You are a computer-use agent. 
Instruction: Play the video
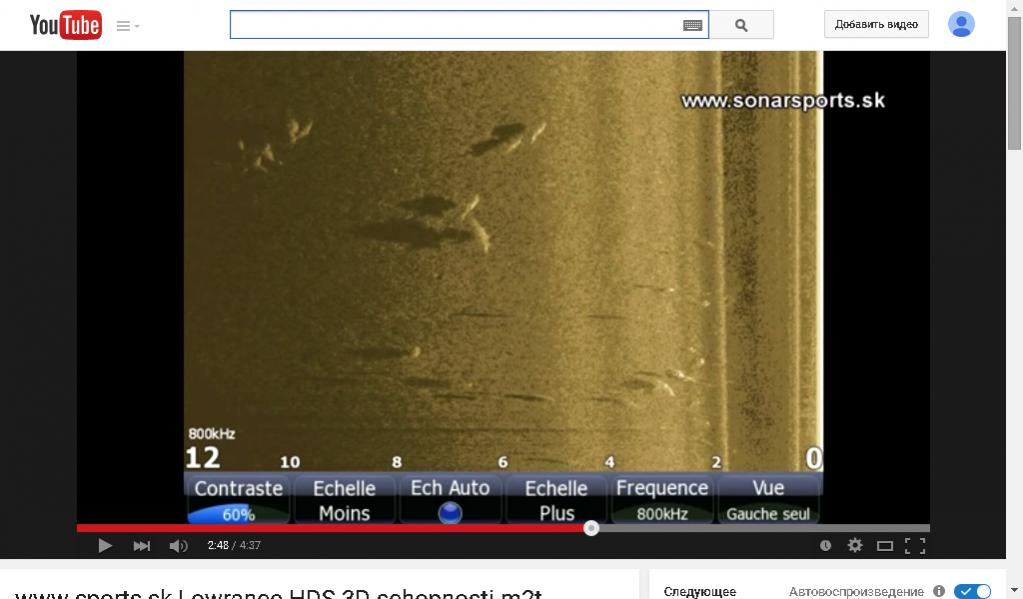pyautogui.click(x=105, y=545)
